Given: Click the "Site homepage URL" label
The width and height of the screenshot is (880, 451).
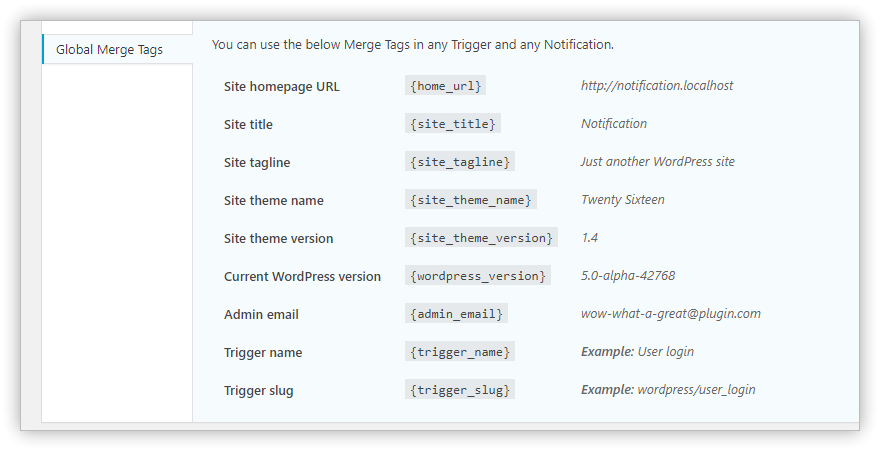Looking at the screenshot, I should tap(282, 87).
